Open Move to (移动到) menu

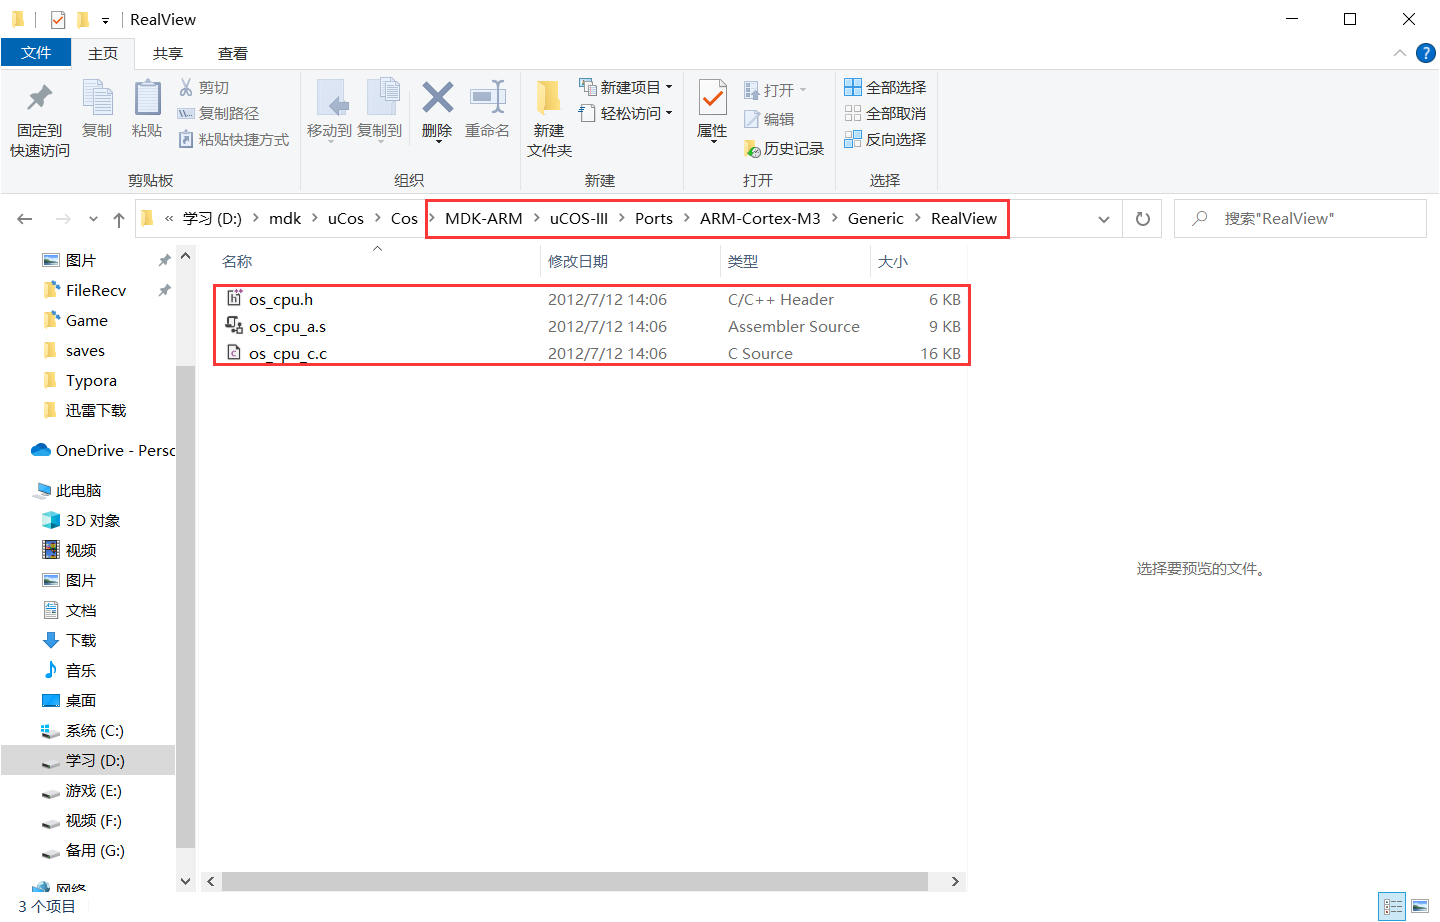pos(329,110)
